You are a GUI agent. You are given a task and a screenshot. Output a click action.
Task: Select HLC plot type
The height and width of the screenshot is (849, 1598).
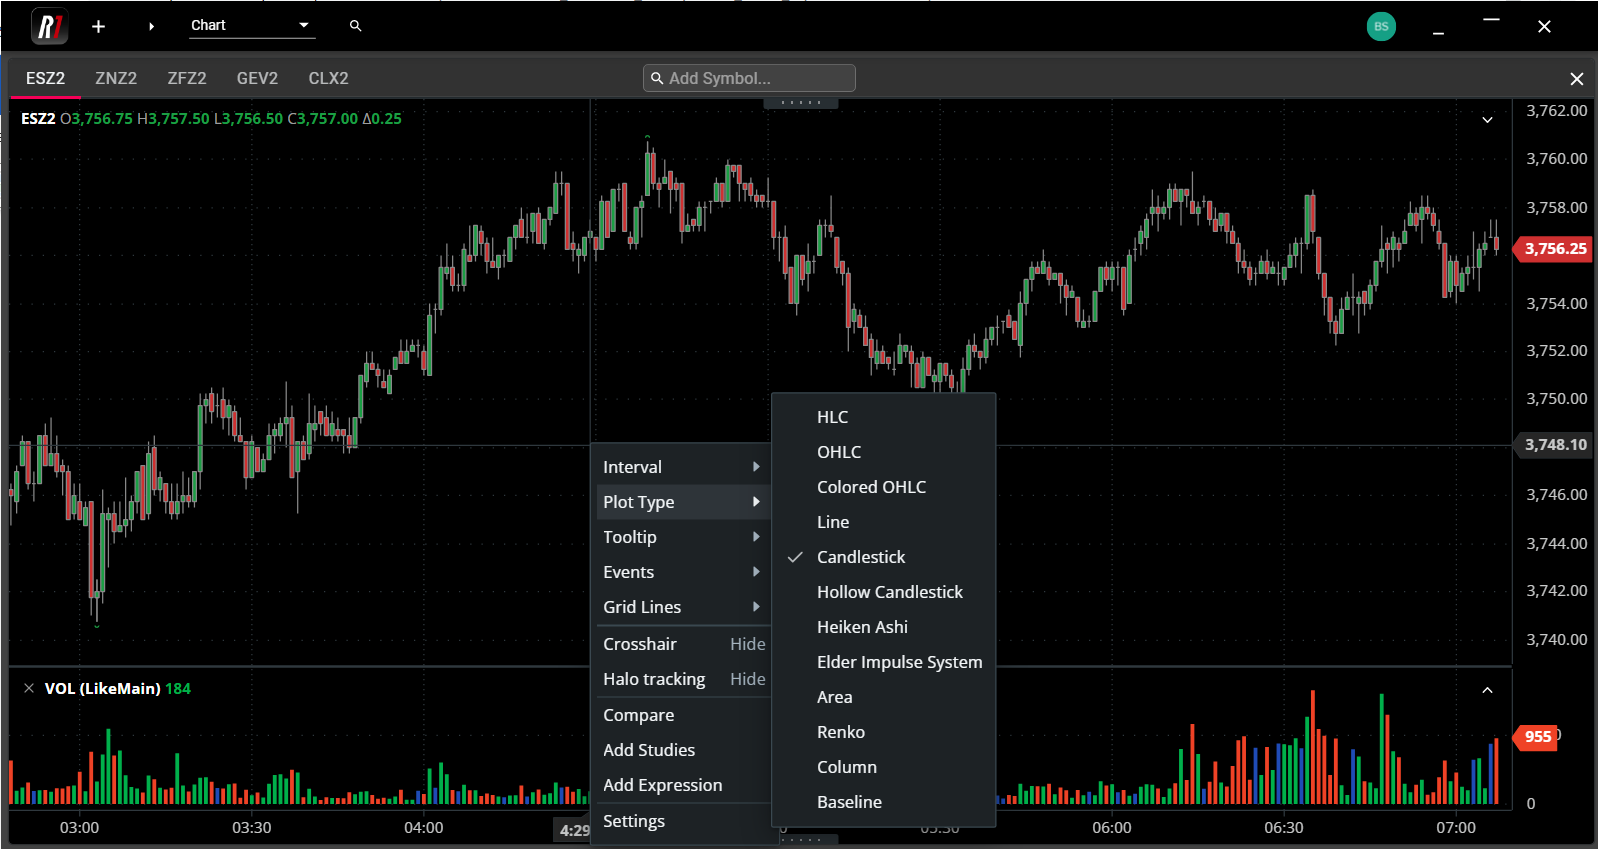coord(884,417)
